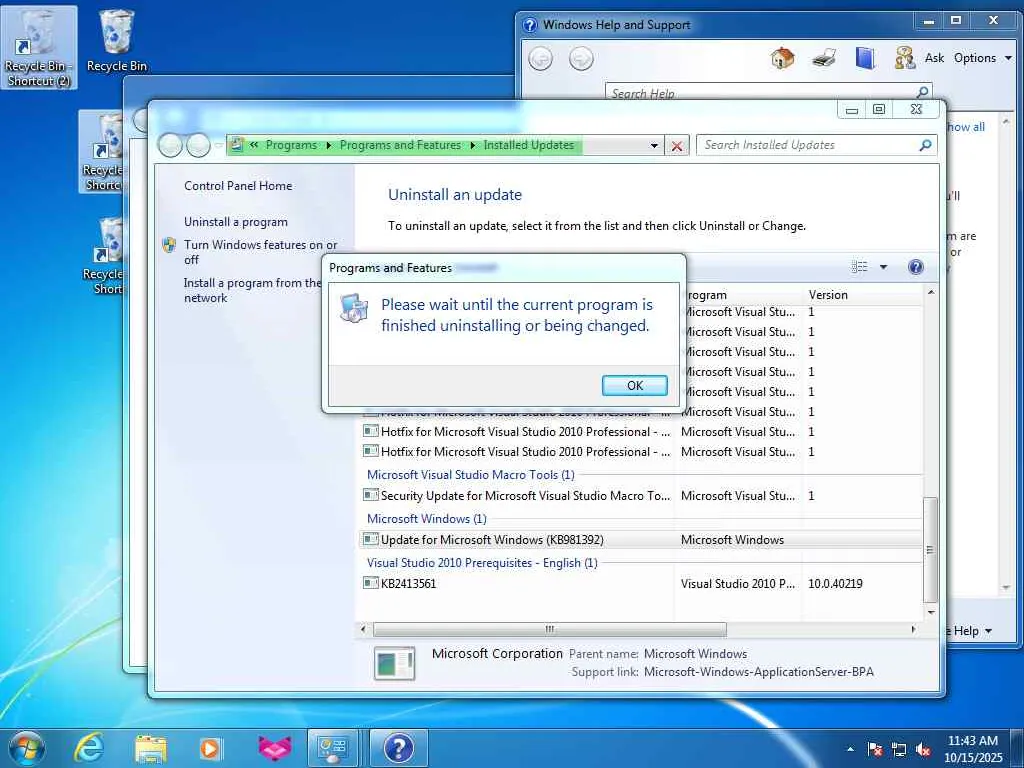Image resolution: width=1024 pixels, height=768 pixels.
Task: Open Control Panel Home link
Action: tap(238, 185)
